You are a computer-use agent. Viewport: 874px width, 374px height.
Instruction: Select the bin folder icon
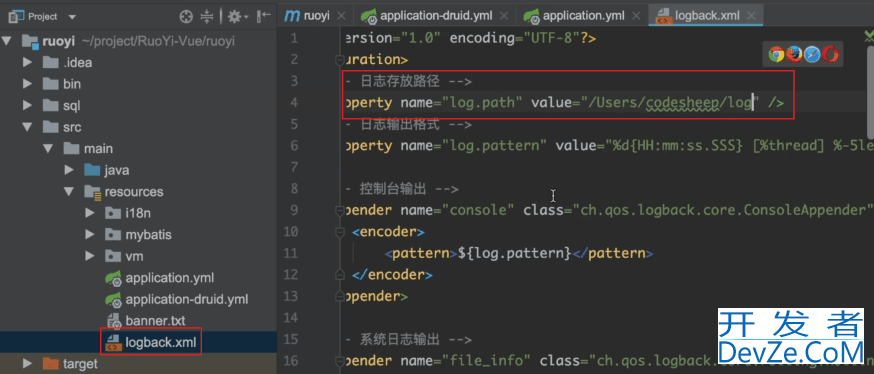click(x=50, y=84)
